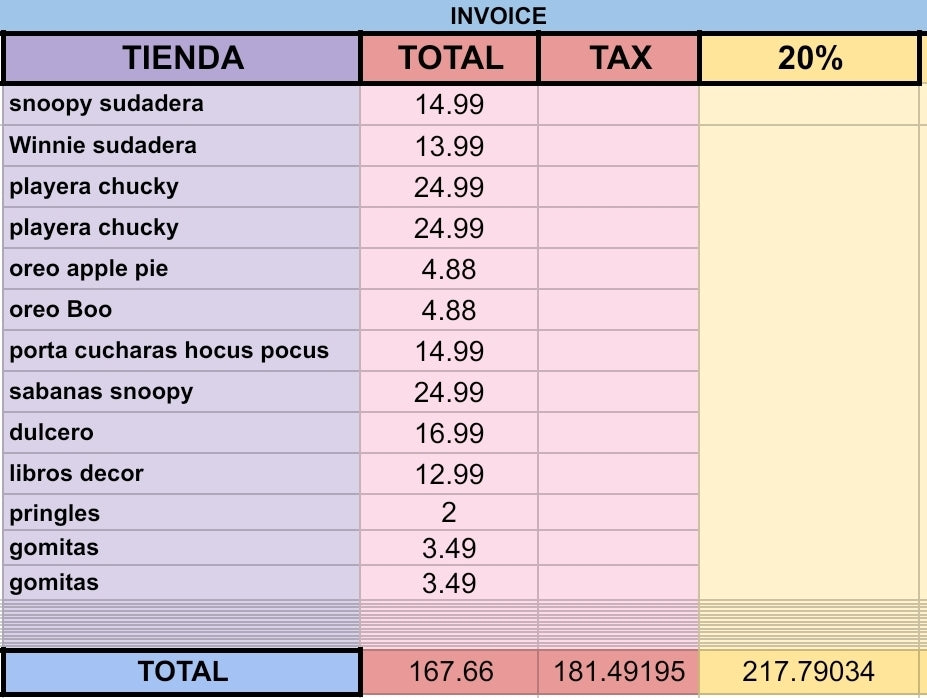Click the yellow 20% column header
Screen dimensions: 927x698
(x=809, y=58)
